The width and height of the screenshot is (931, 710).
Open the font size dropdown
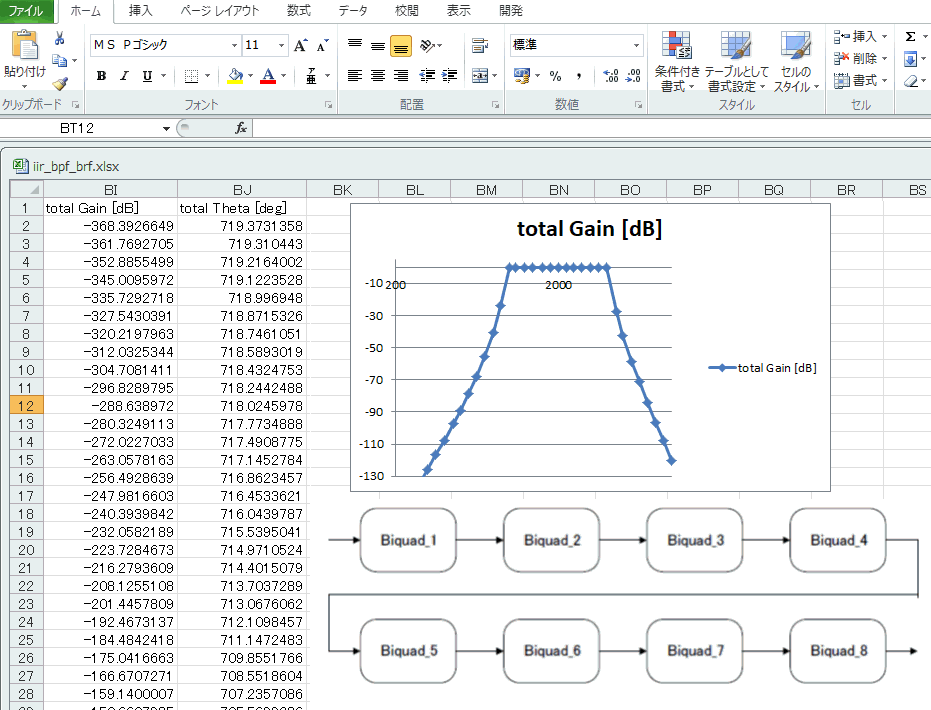(x=281, y=45)
